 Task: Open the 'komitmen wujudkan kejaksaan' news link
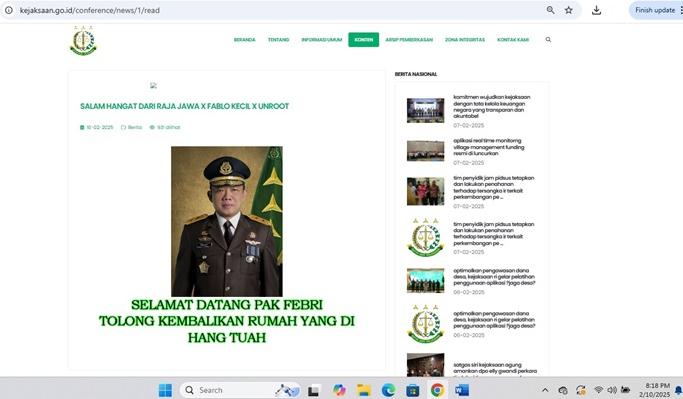(491, 106)
